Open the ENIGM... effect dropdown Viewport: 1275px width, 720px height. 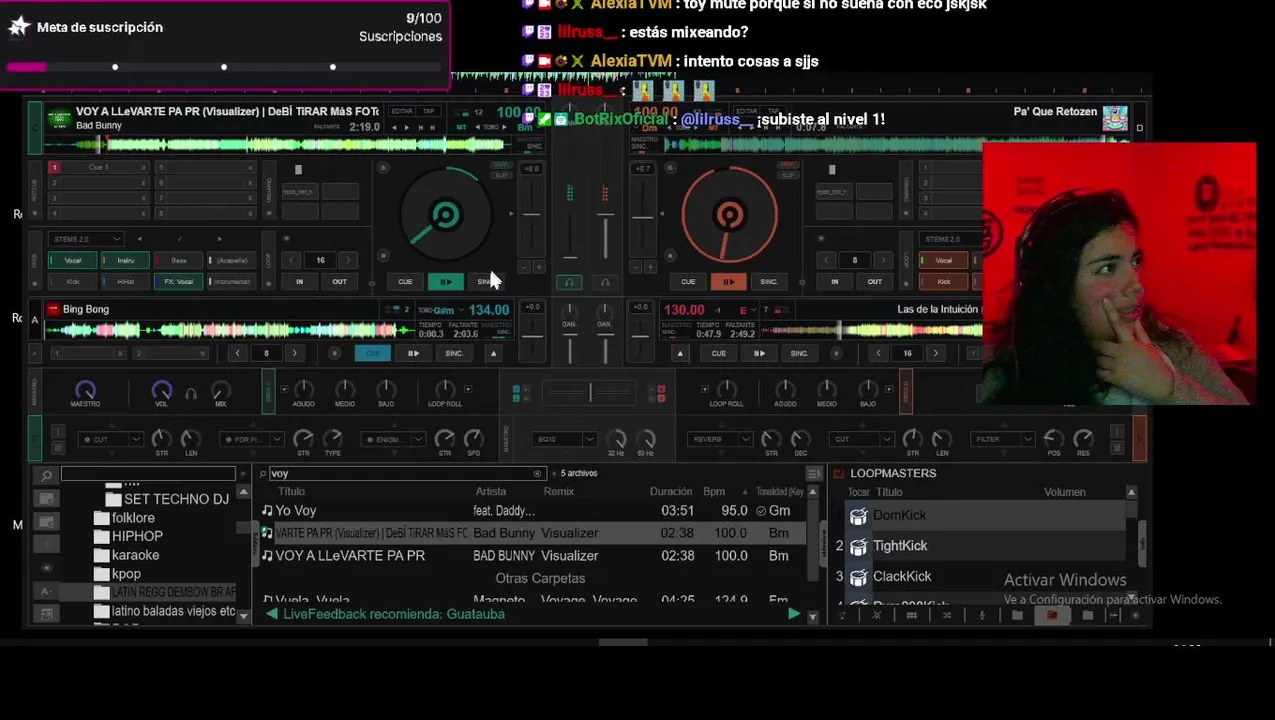click(x=392, y=439)
